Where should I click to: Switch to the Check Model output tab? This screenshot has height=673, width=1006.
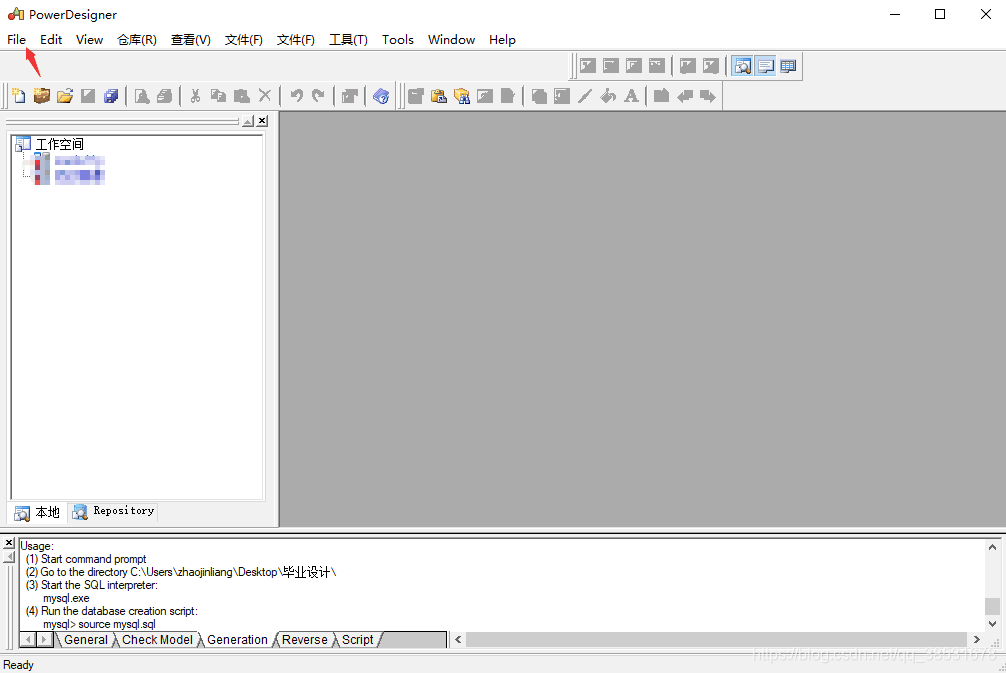click(157, 640)
